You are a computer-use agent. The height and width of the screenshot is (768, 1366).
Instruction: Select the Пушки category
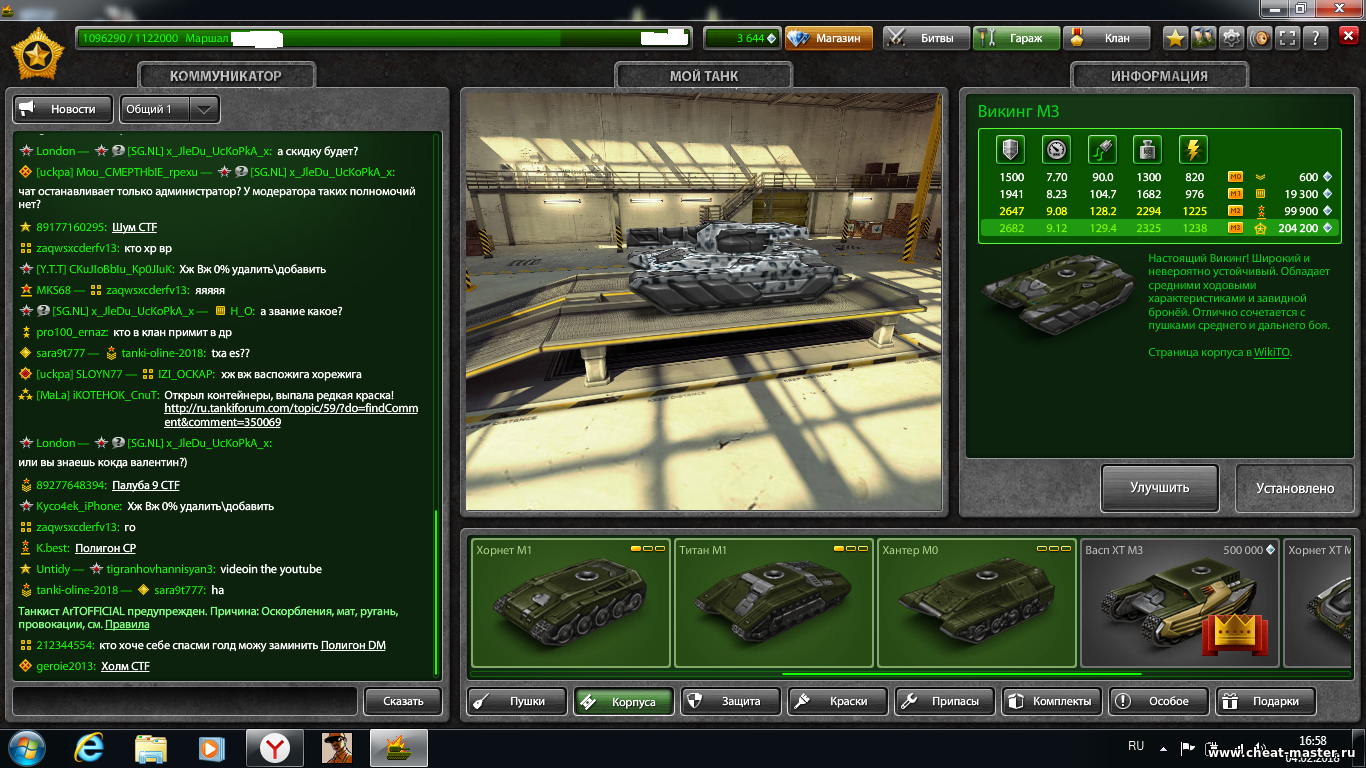pyautogui.click(x=516, y=701)
